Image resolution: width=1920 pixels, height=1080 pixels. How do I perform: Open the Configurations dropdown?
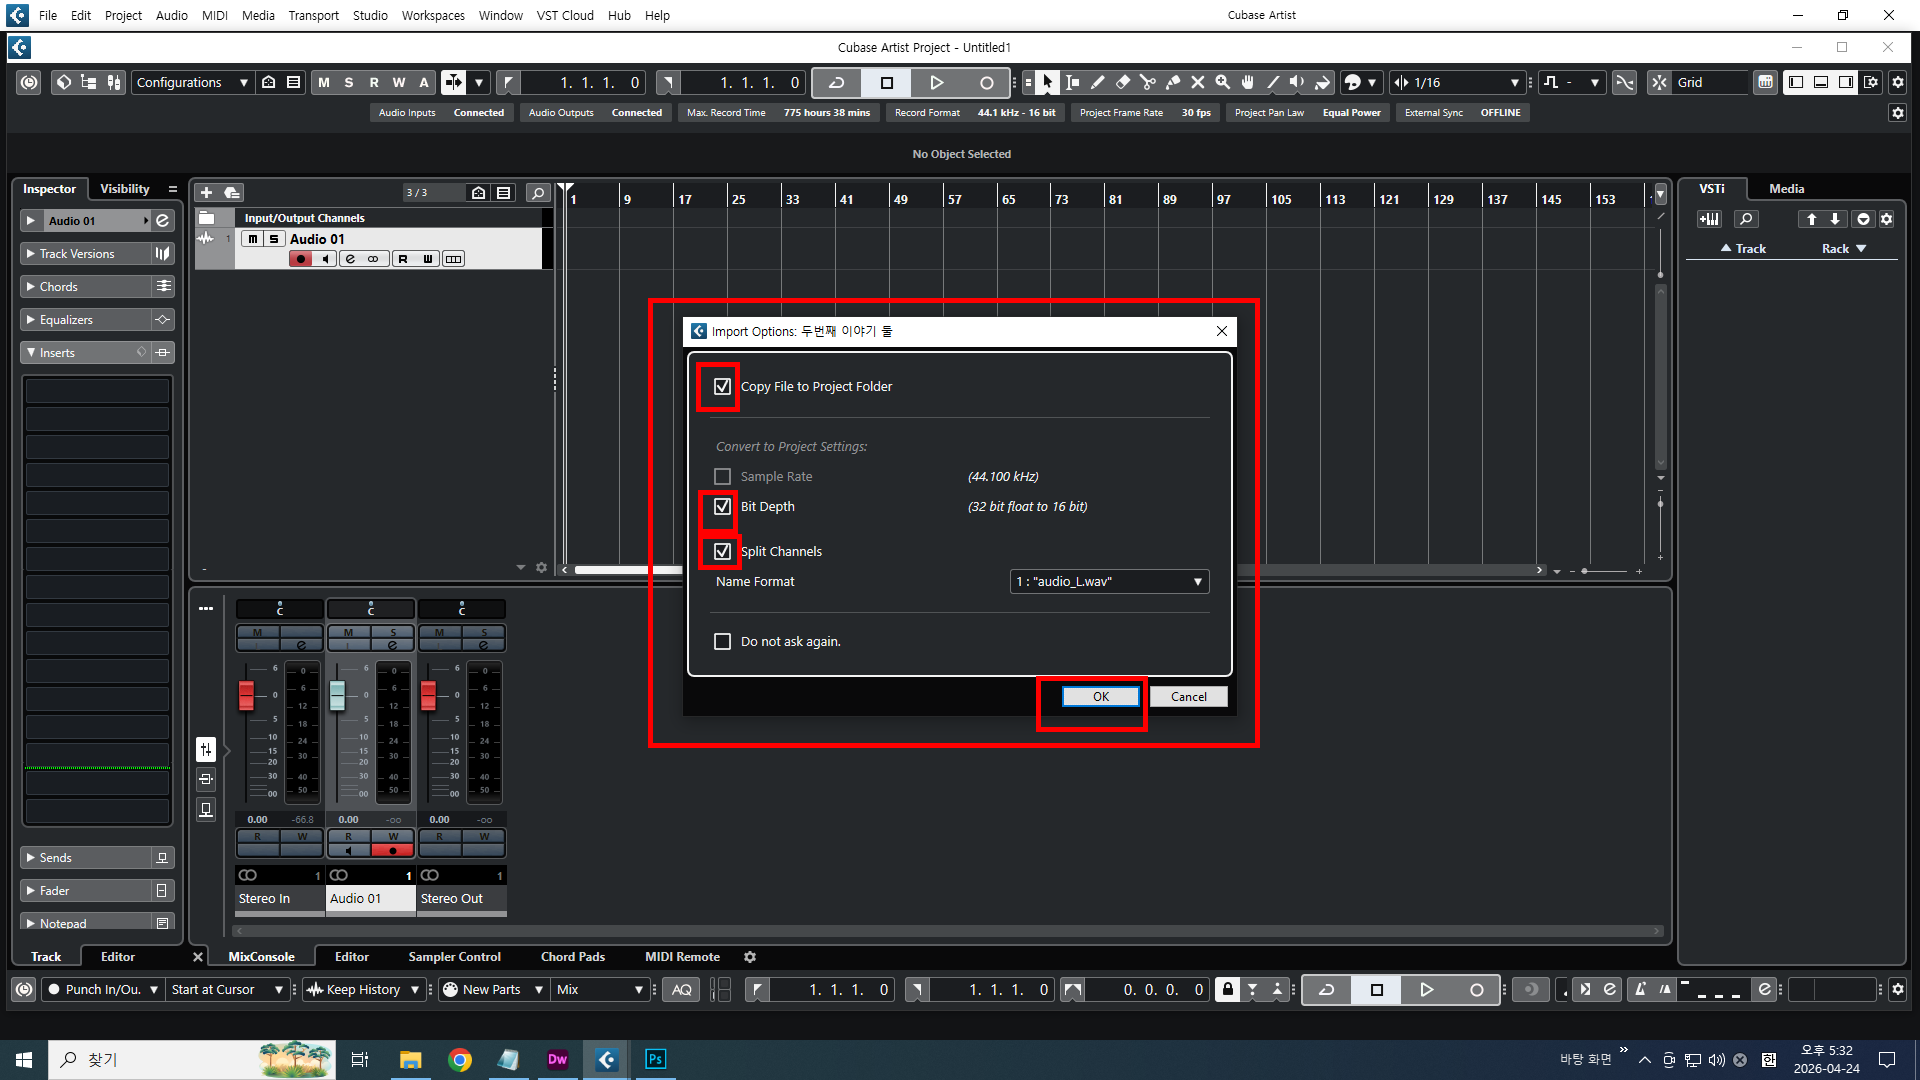point(191,83)
